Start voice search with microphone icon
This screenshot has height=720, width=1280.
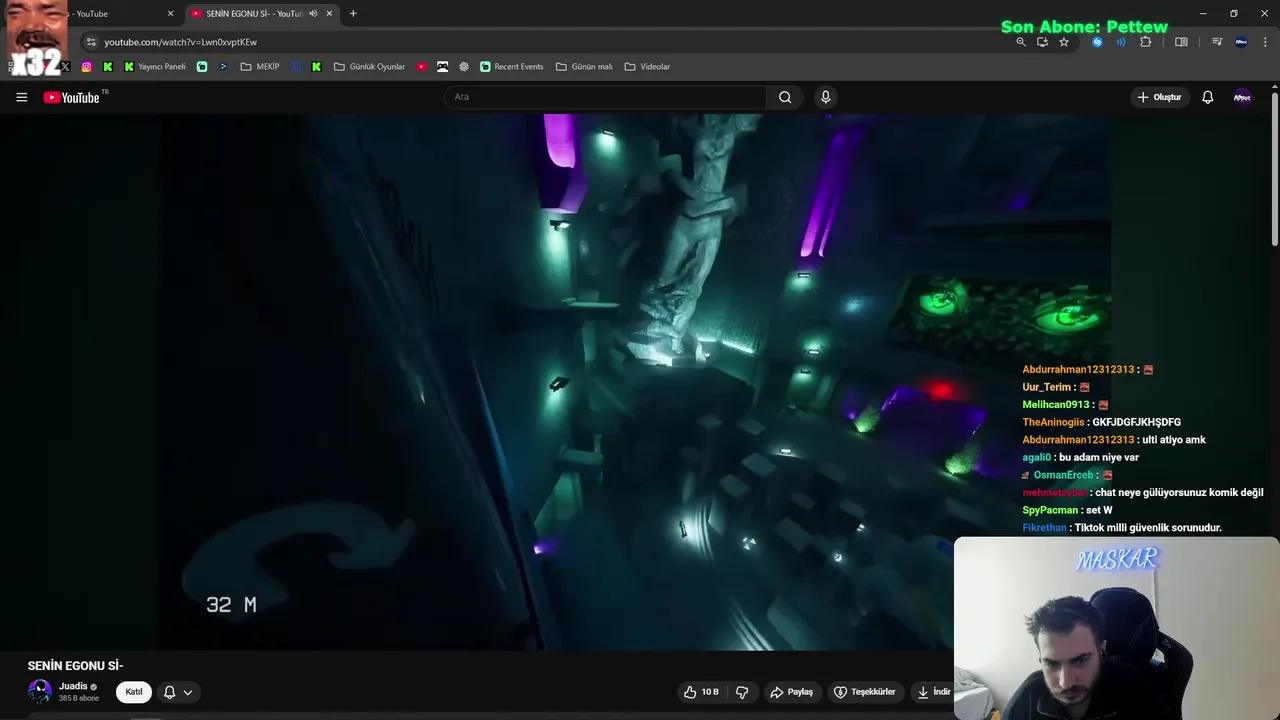[x=825, y=97]
